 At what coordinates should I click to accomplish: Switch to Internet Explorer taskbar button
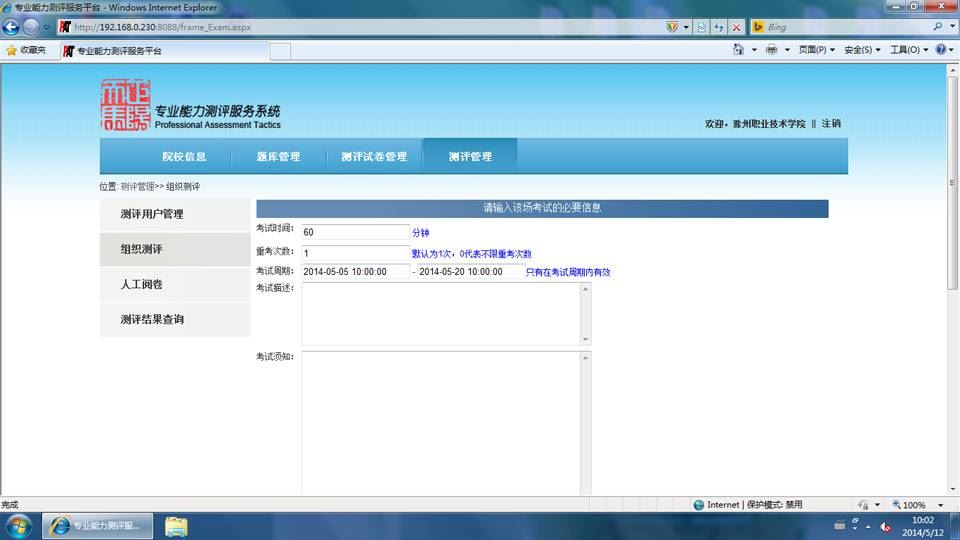pyautogui.click(x=97, y=526)
